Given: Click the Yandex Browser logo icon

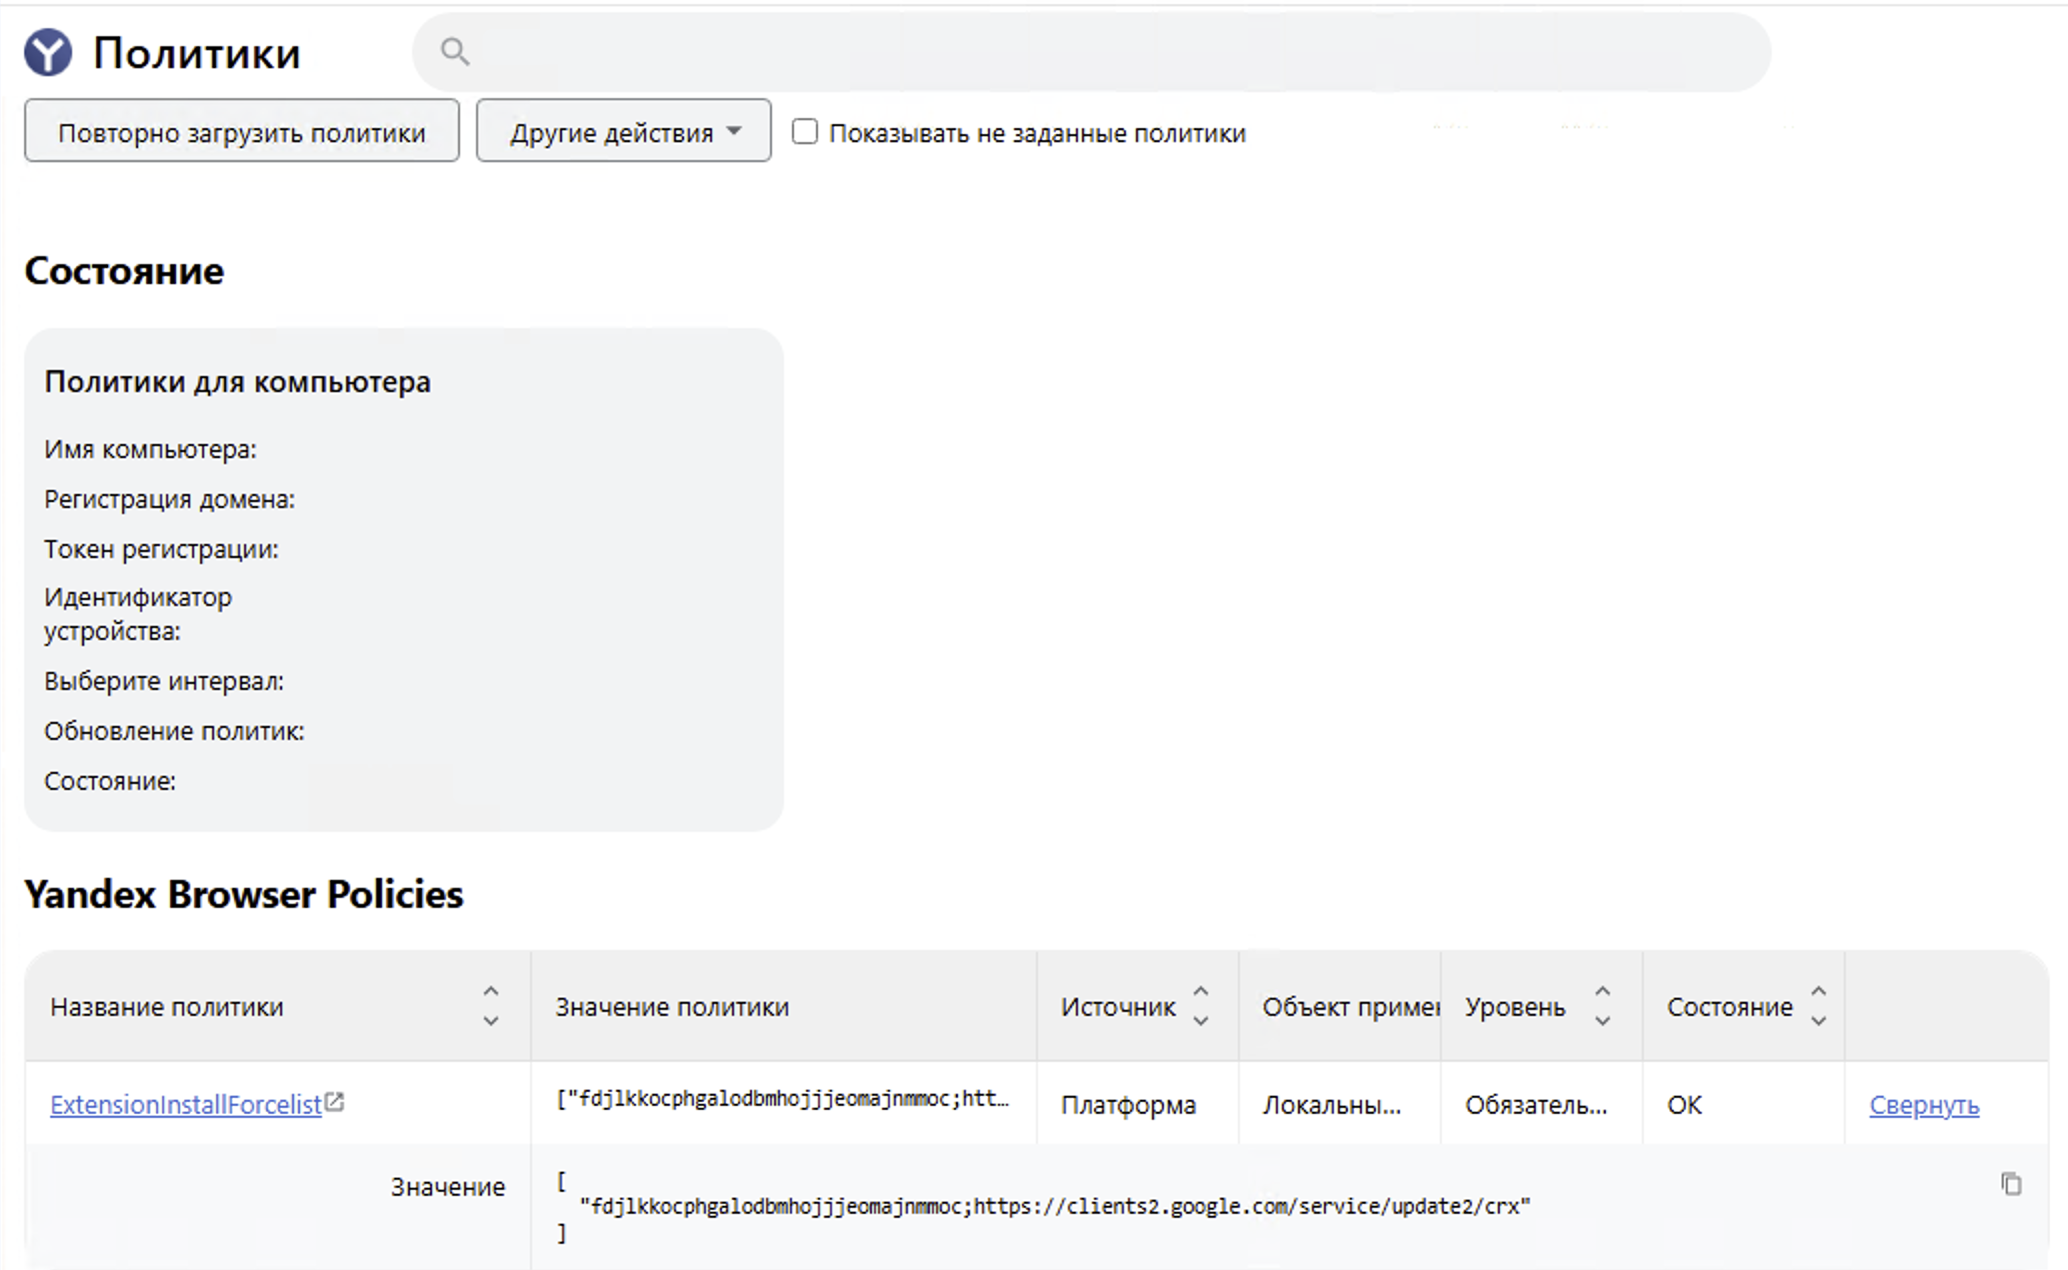Looking at the screenshot, I should (x=48, y=52).
